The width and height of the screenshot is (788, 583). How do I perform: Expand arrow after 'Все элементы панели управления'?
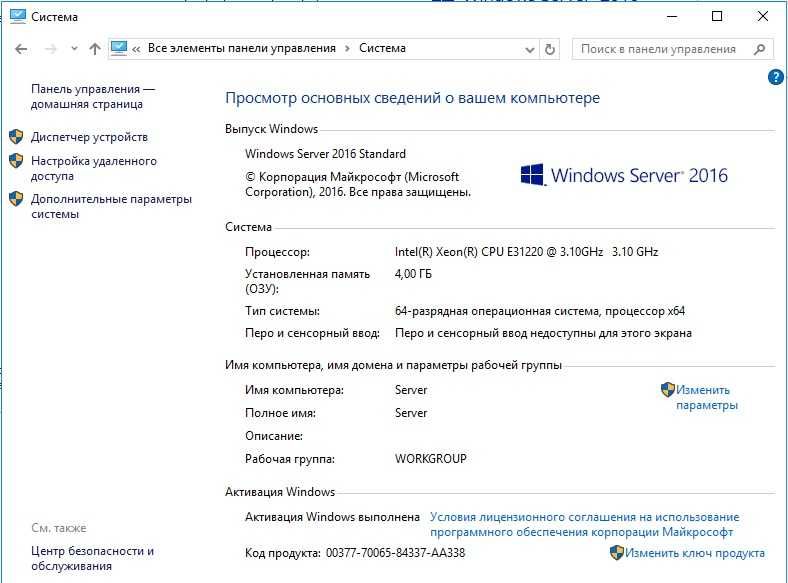347,49
